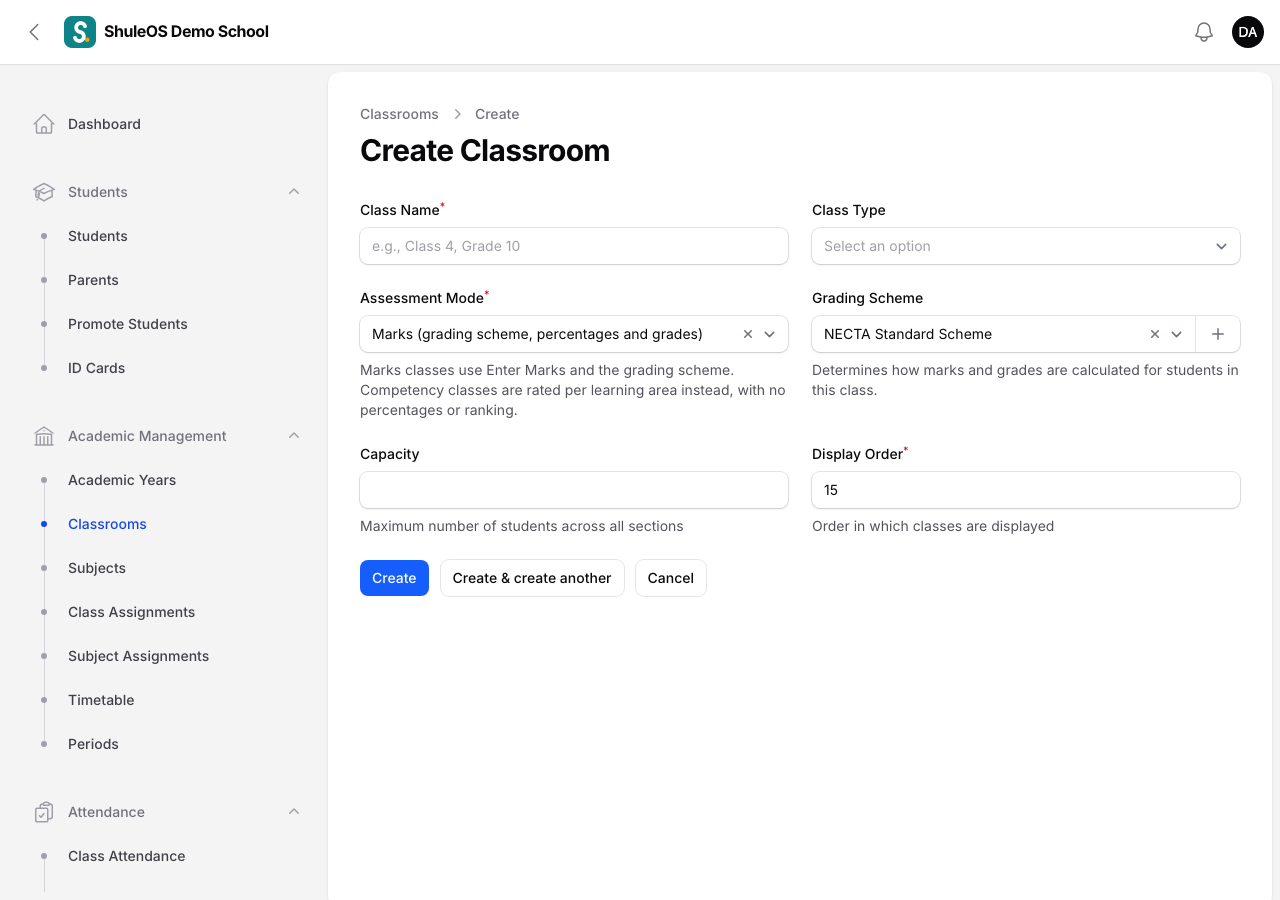This screenshot has width=1280, height=900.
Task: Click the blue Create button
Action: point(394,578)
